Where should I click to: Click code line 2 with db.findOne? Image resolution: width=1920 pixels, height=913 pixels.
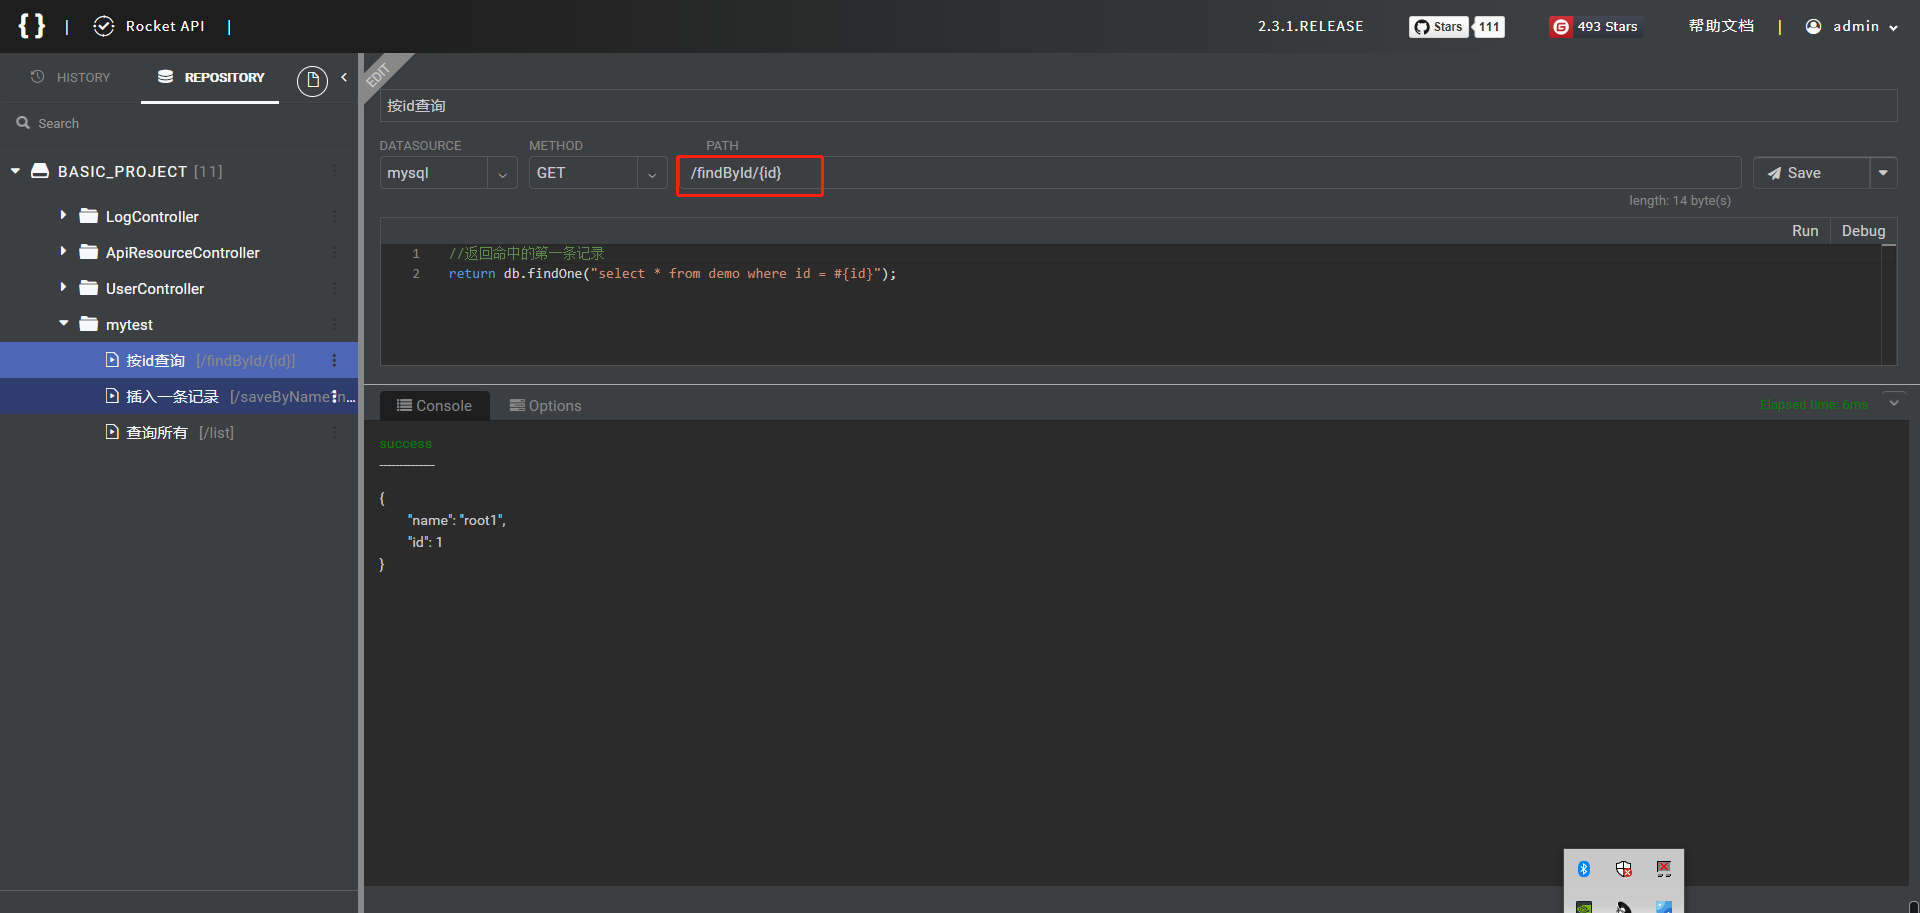(x=672, y=274)
